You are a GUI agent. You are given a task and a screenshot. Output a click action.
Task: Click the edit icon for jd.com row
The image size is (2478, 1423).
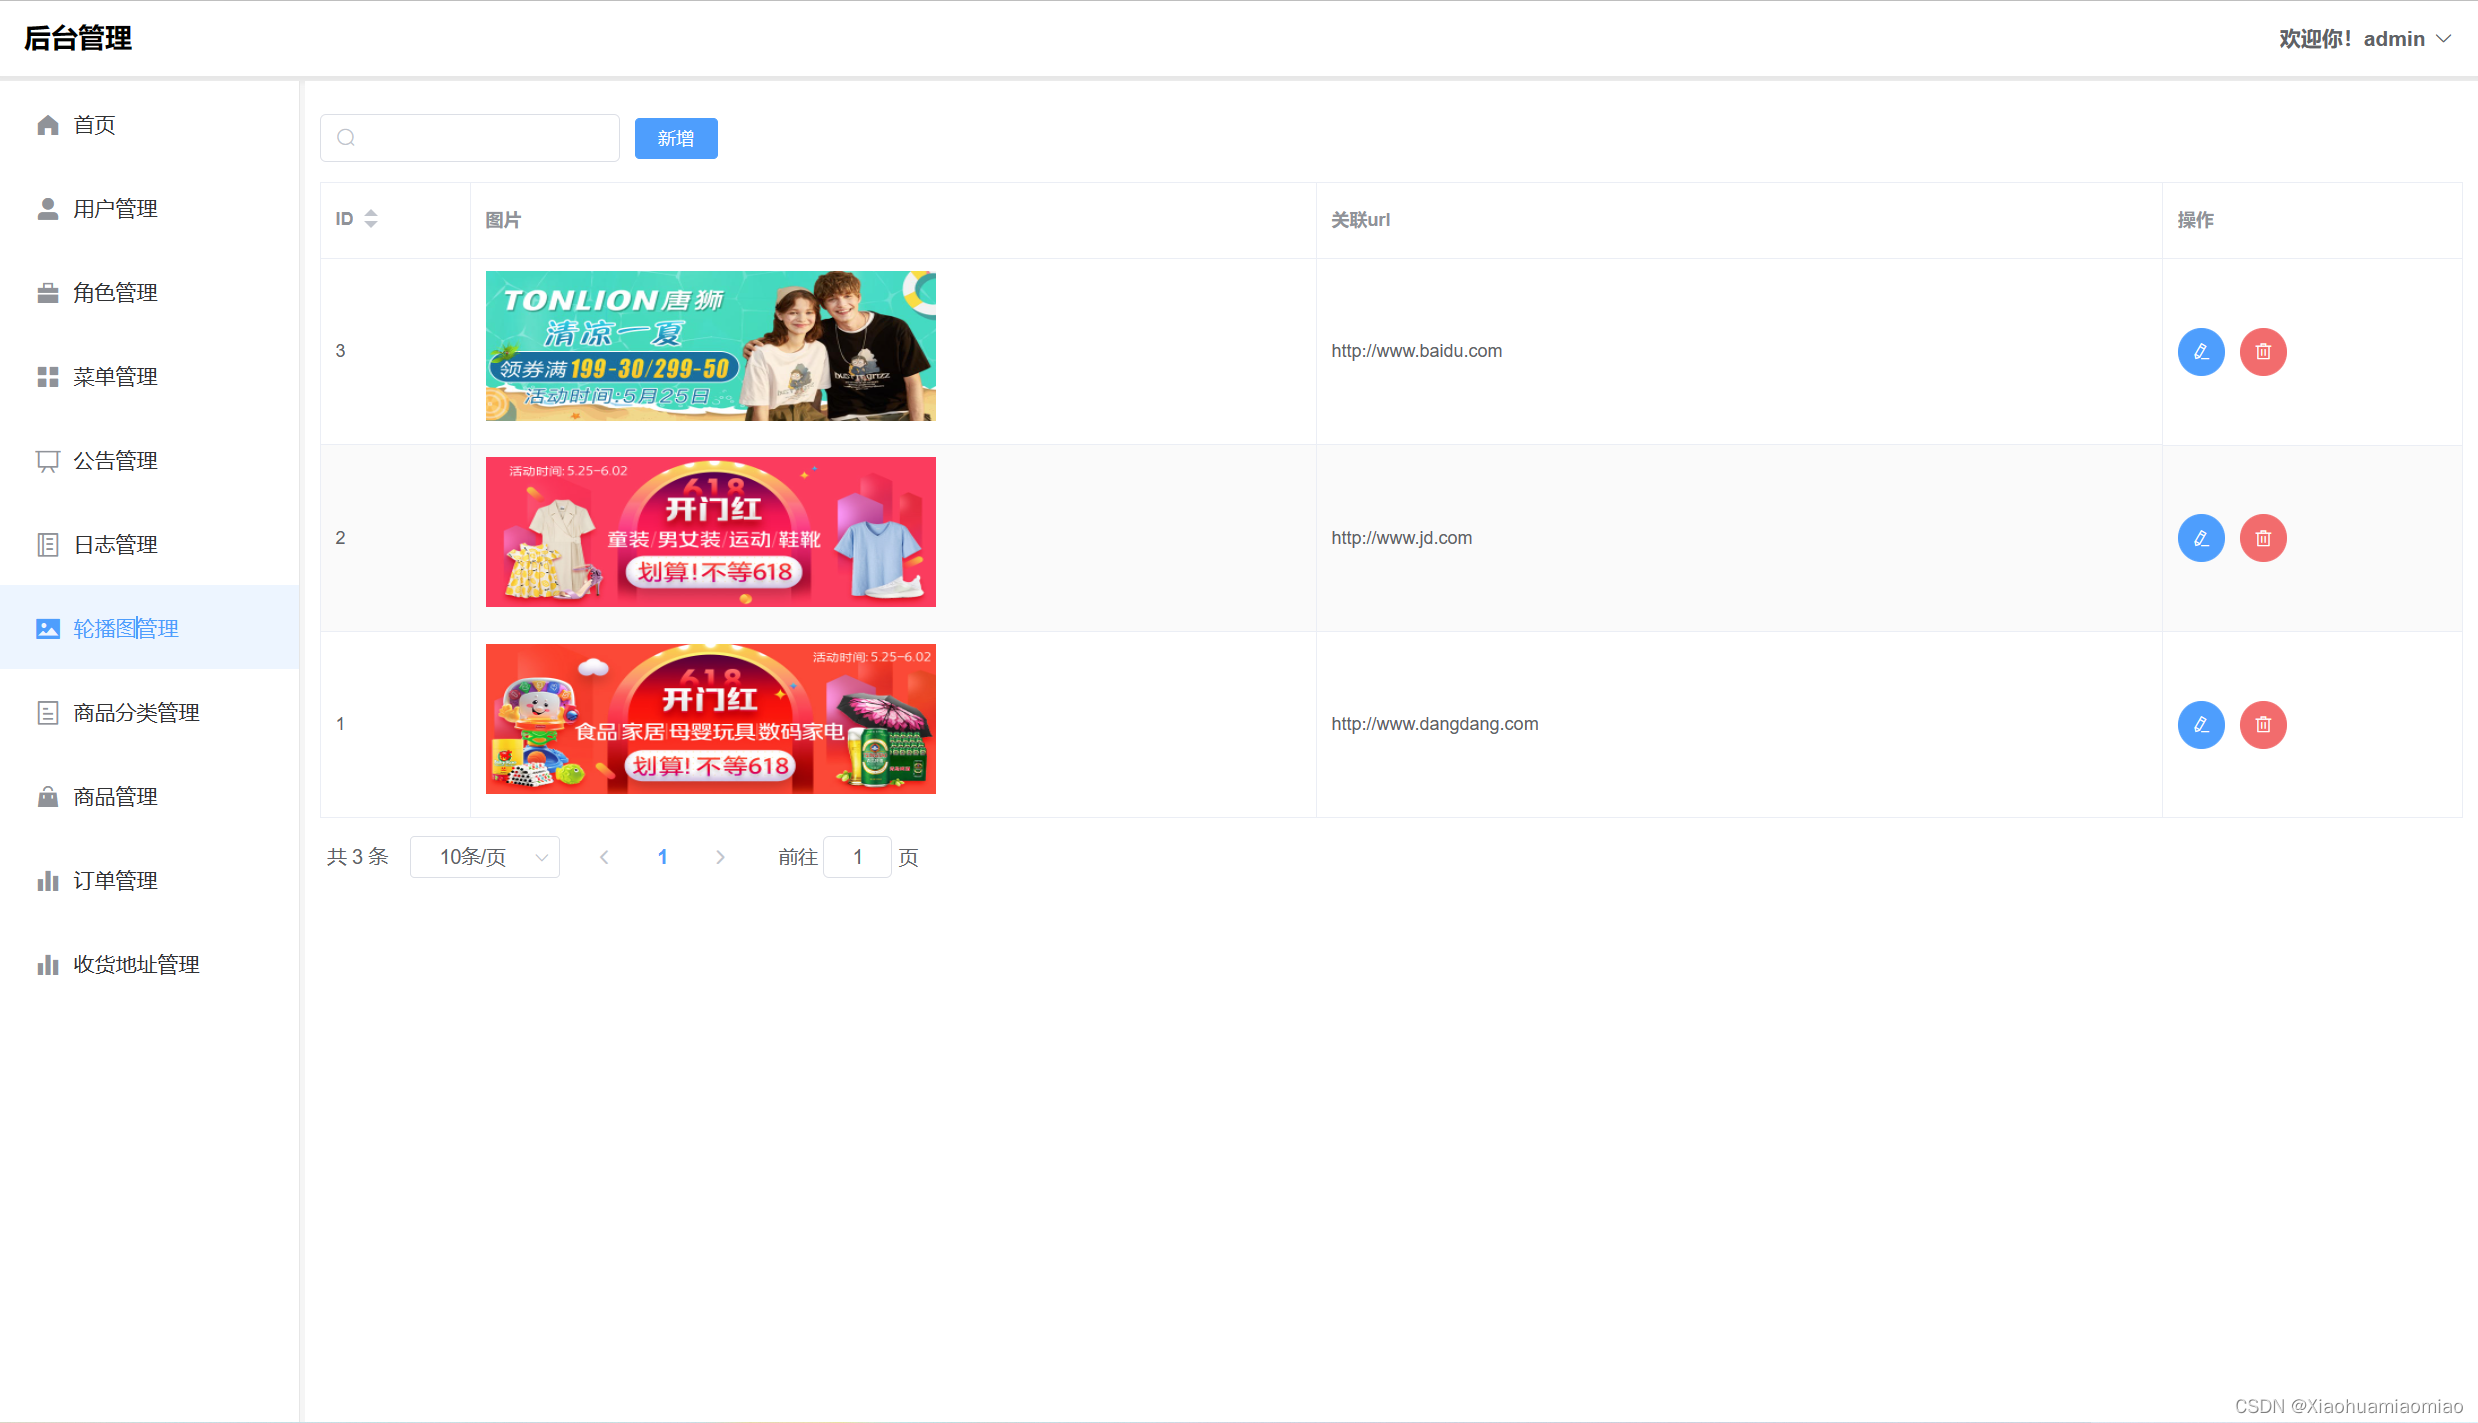(2201, 538)
